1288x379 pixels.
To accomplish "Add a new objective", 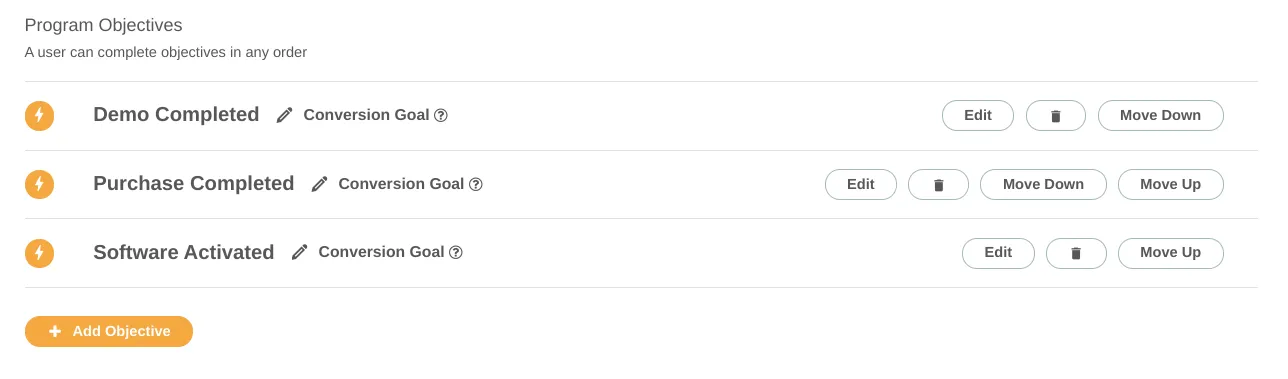I will coord(109,332).
